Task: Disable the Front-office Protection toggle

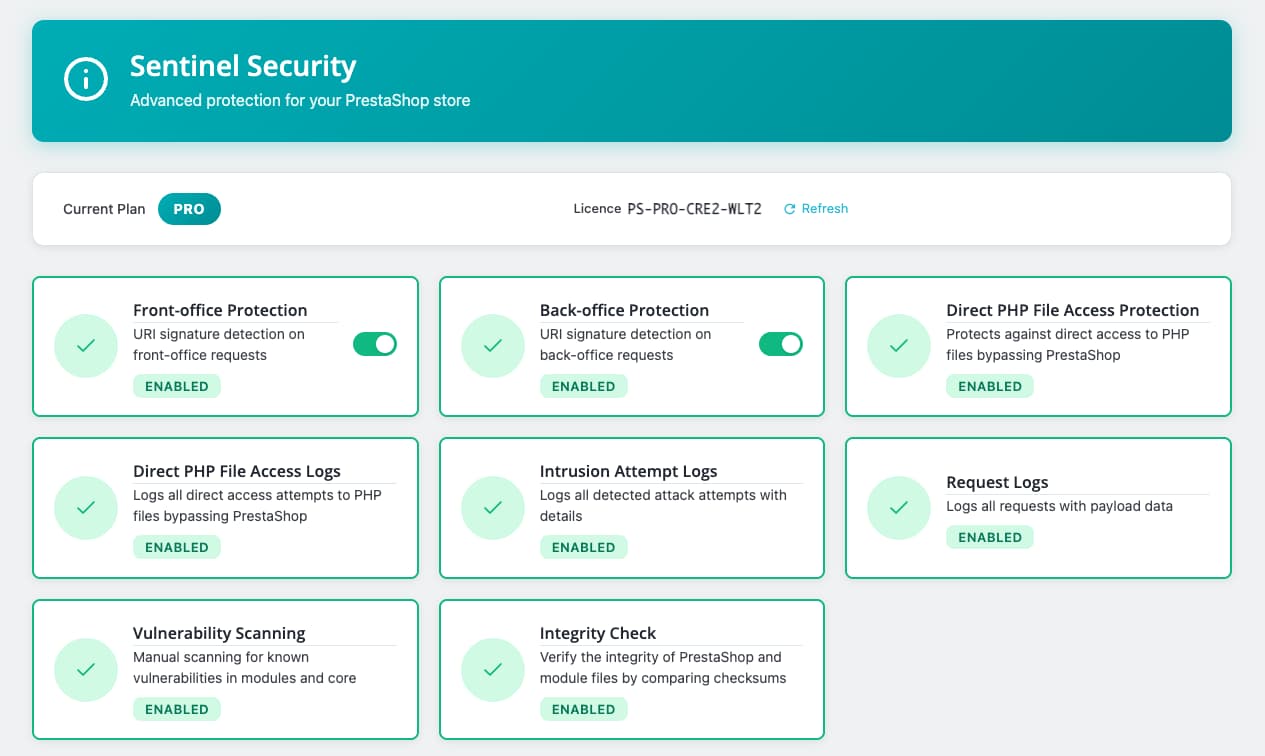Action: (x=374, y=343)
